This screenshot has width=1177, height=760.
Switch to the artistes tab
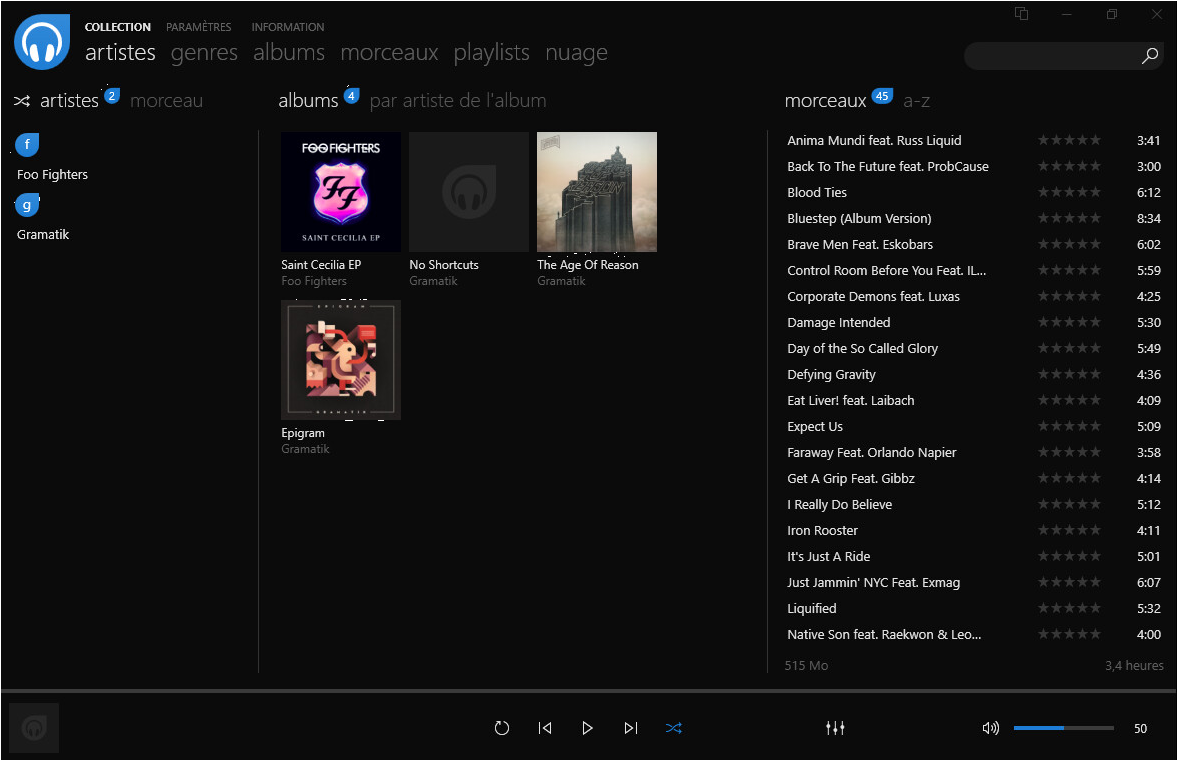tap(120, 53)
